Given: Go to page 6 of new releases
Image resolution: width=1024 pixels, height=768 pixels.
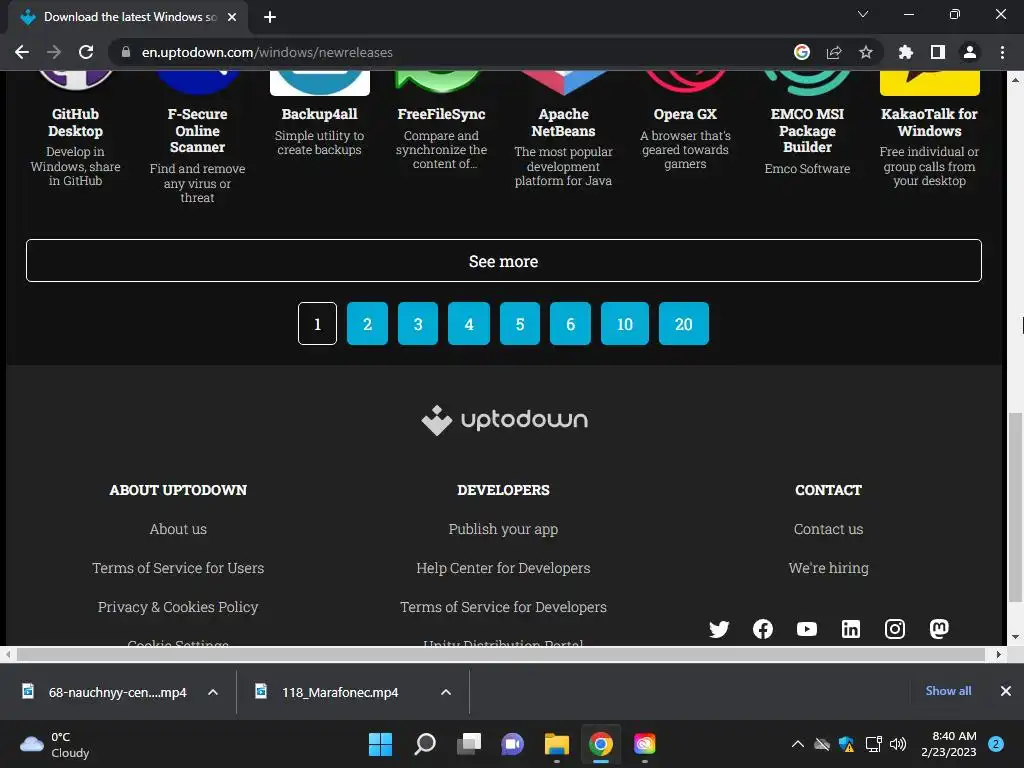Looking at the screenshot, I should (x=570, y=323).
